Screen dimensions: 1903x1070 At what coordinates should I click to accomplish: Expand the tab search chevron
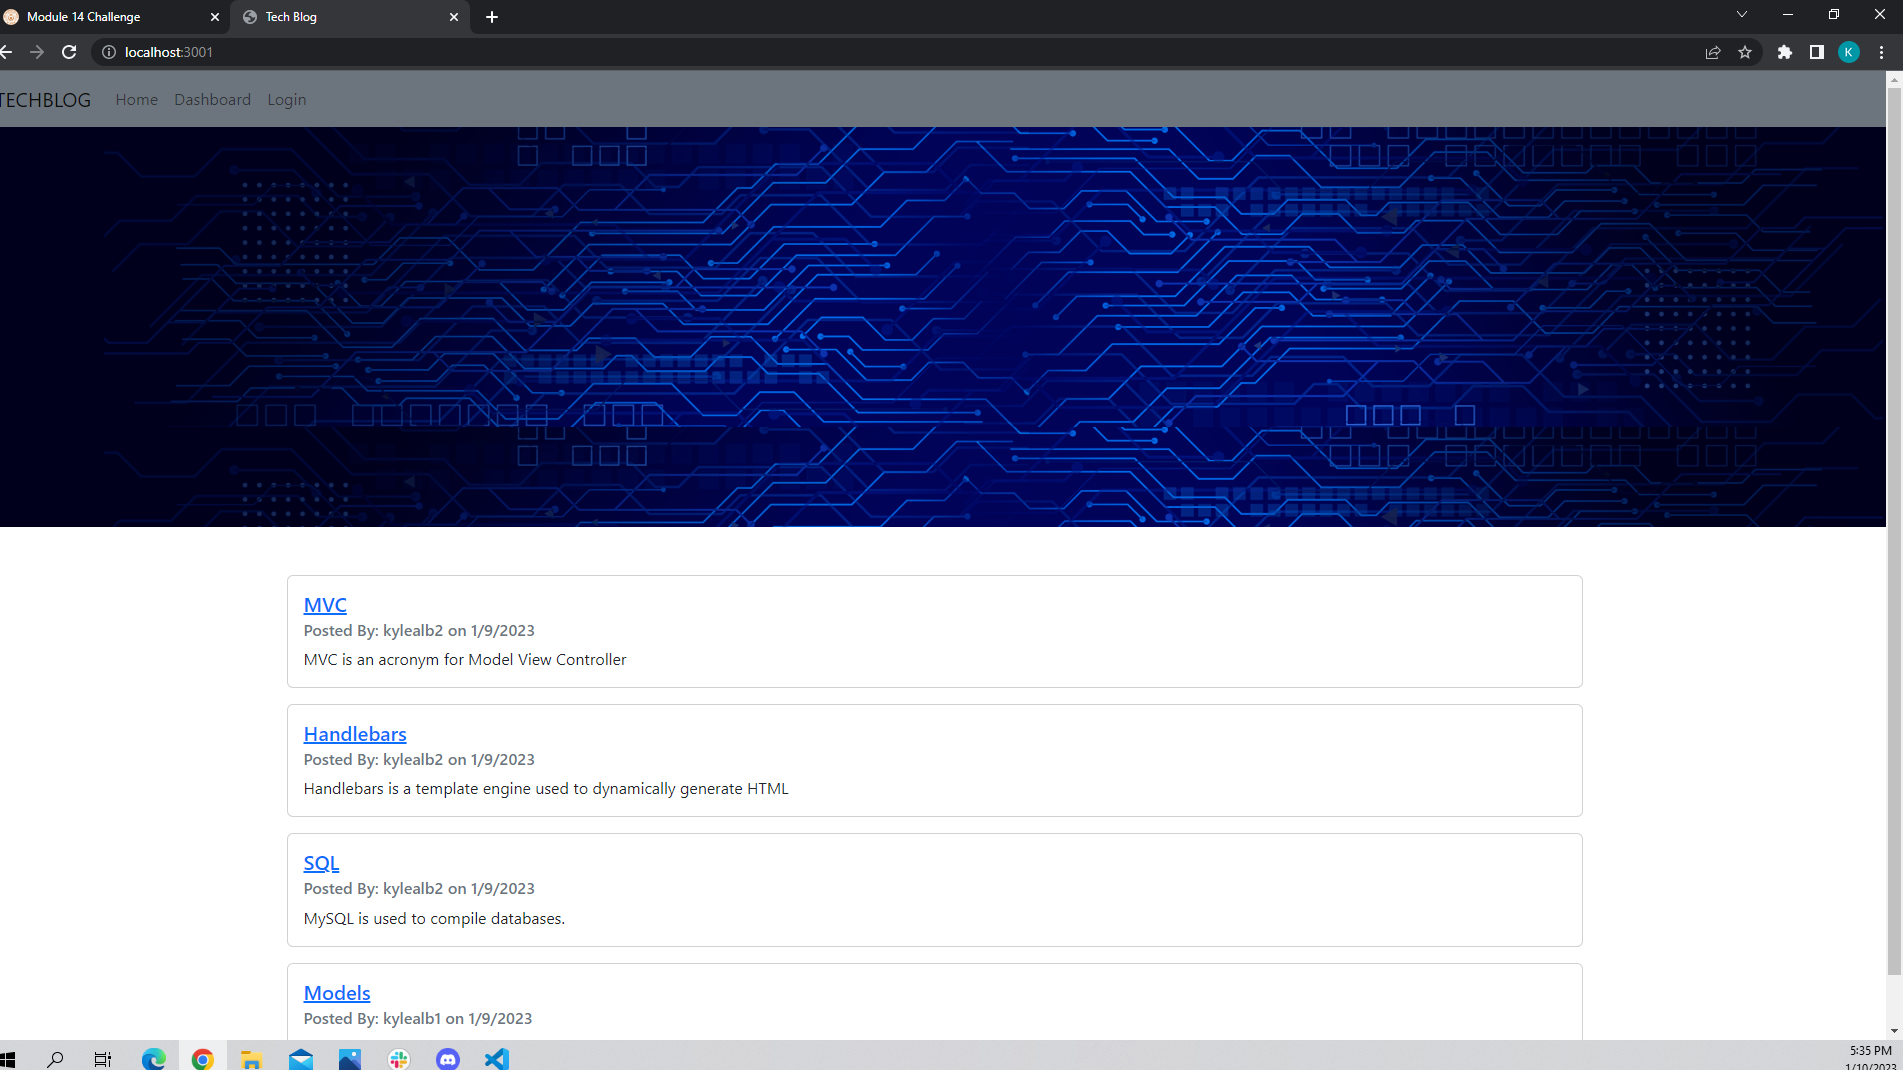(1742, 14)
